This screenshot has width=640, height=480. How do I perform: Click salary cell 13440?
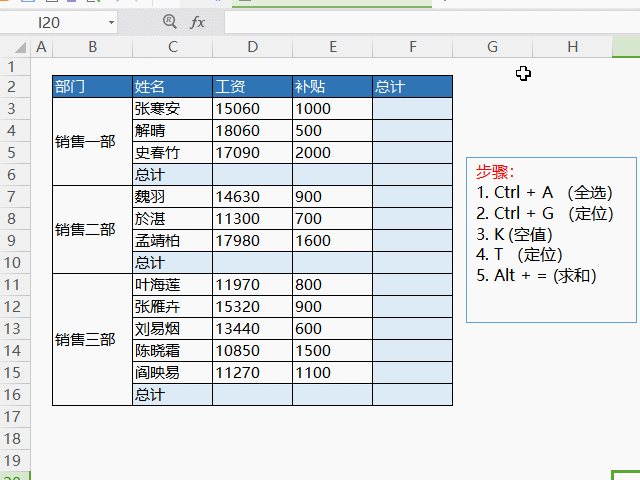[253, 329]
